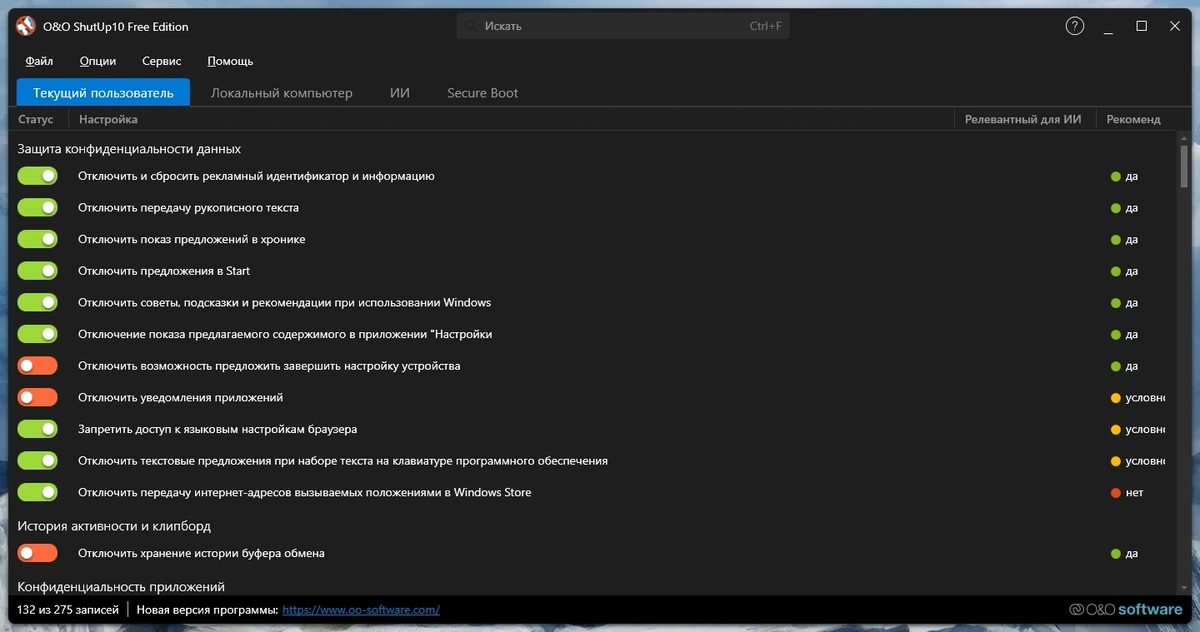Select the Текущий пользователь tab
Viewport: 1200px width, 632px height.
(103, 93)
